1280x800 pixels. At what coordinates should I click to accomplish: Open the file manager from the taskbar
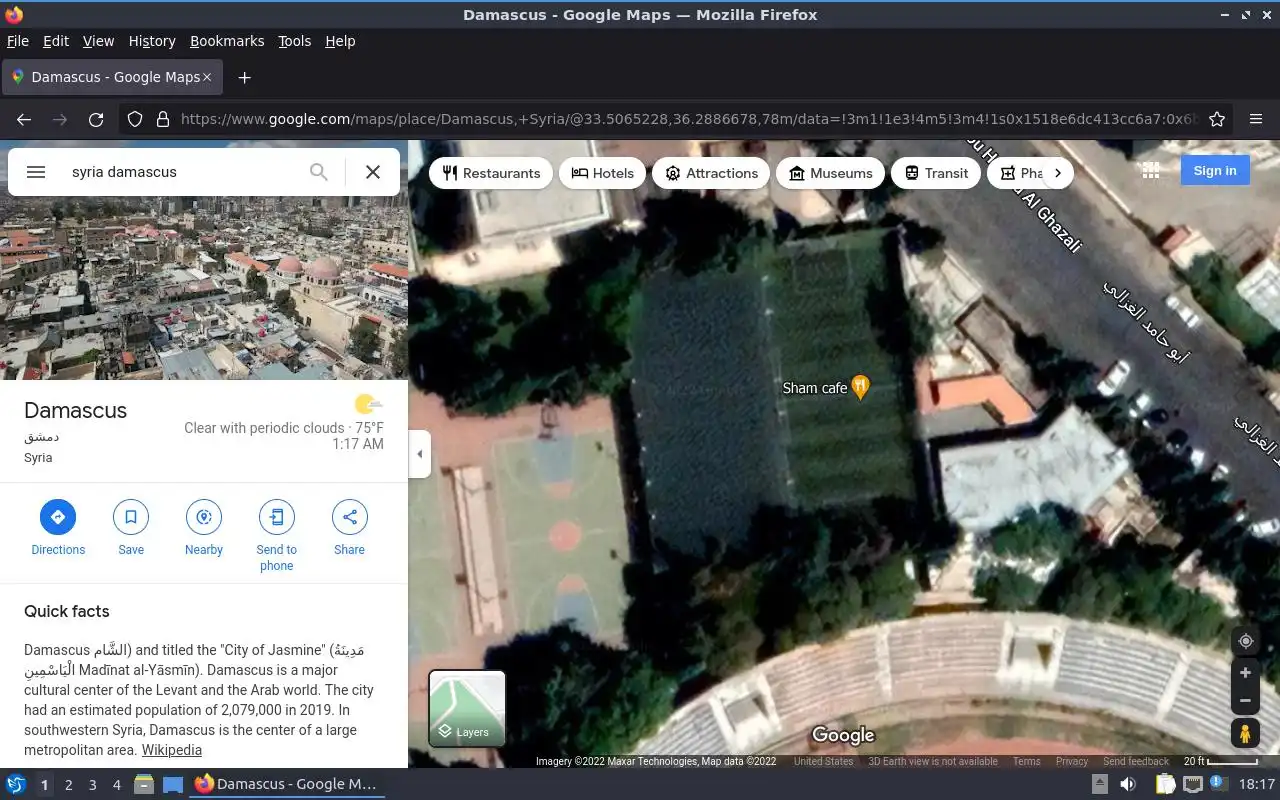(144, 785)
